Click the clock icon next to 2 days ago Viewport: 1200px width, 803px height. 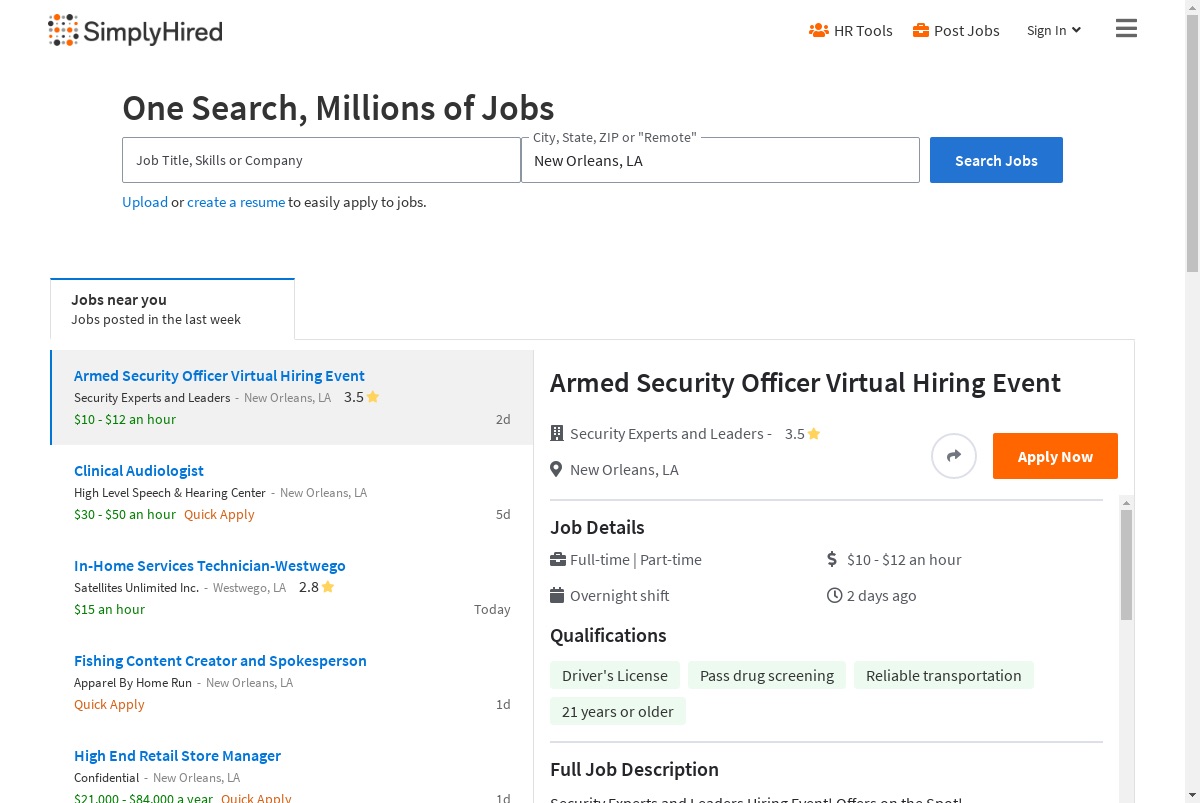click(x=835, y=595)
